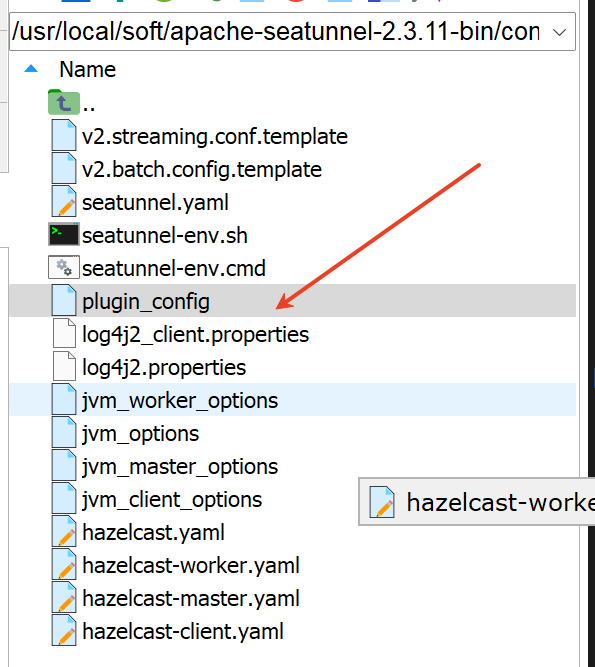Select jvm_master_options file name

tap(180, 467)
